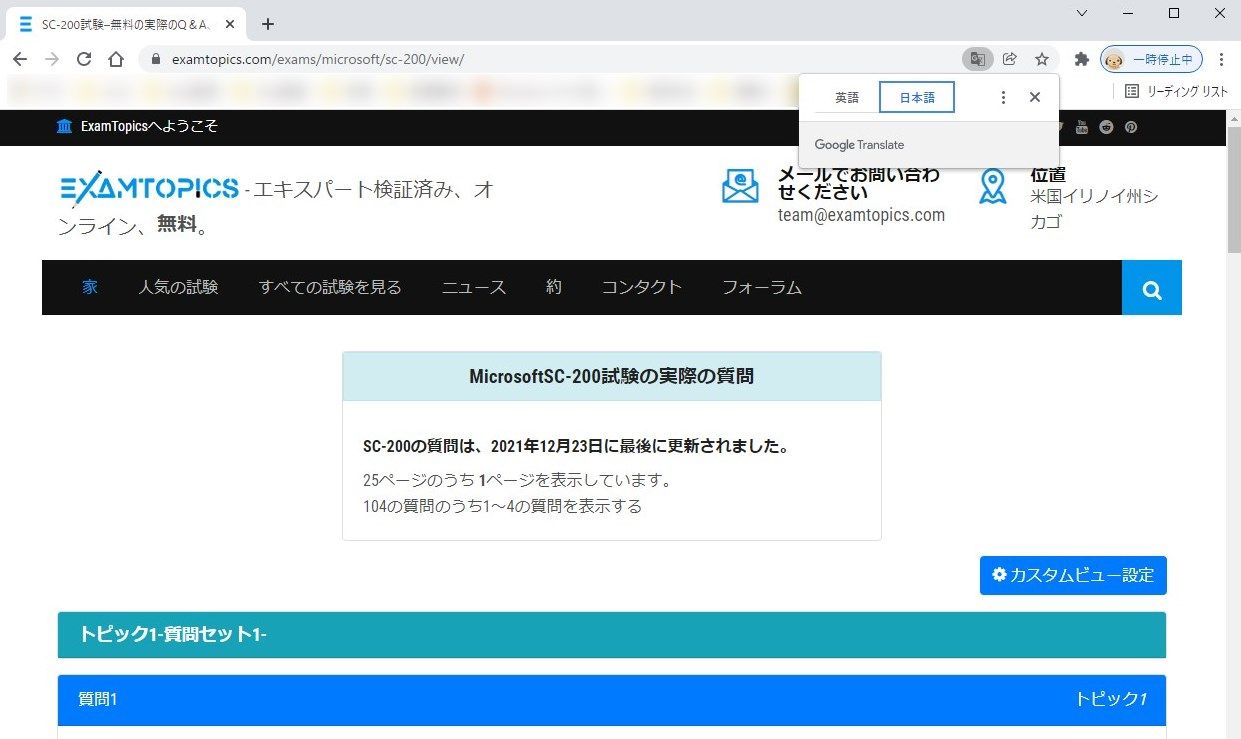1241x739 pixels.
Task: Open Chrome's three-dot browser menu
Action: pos(1222,59)
